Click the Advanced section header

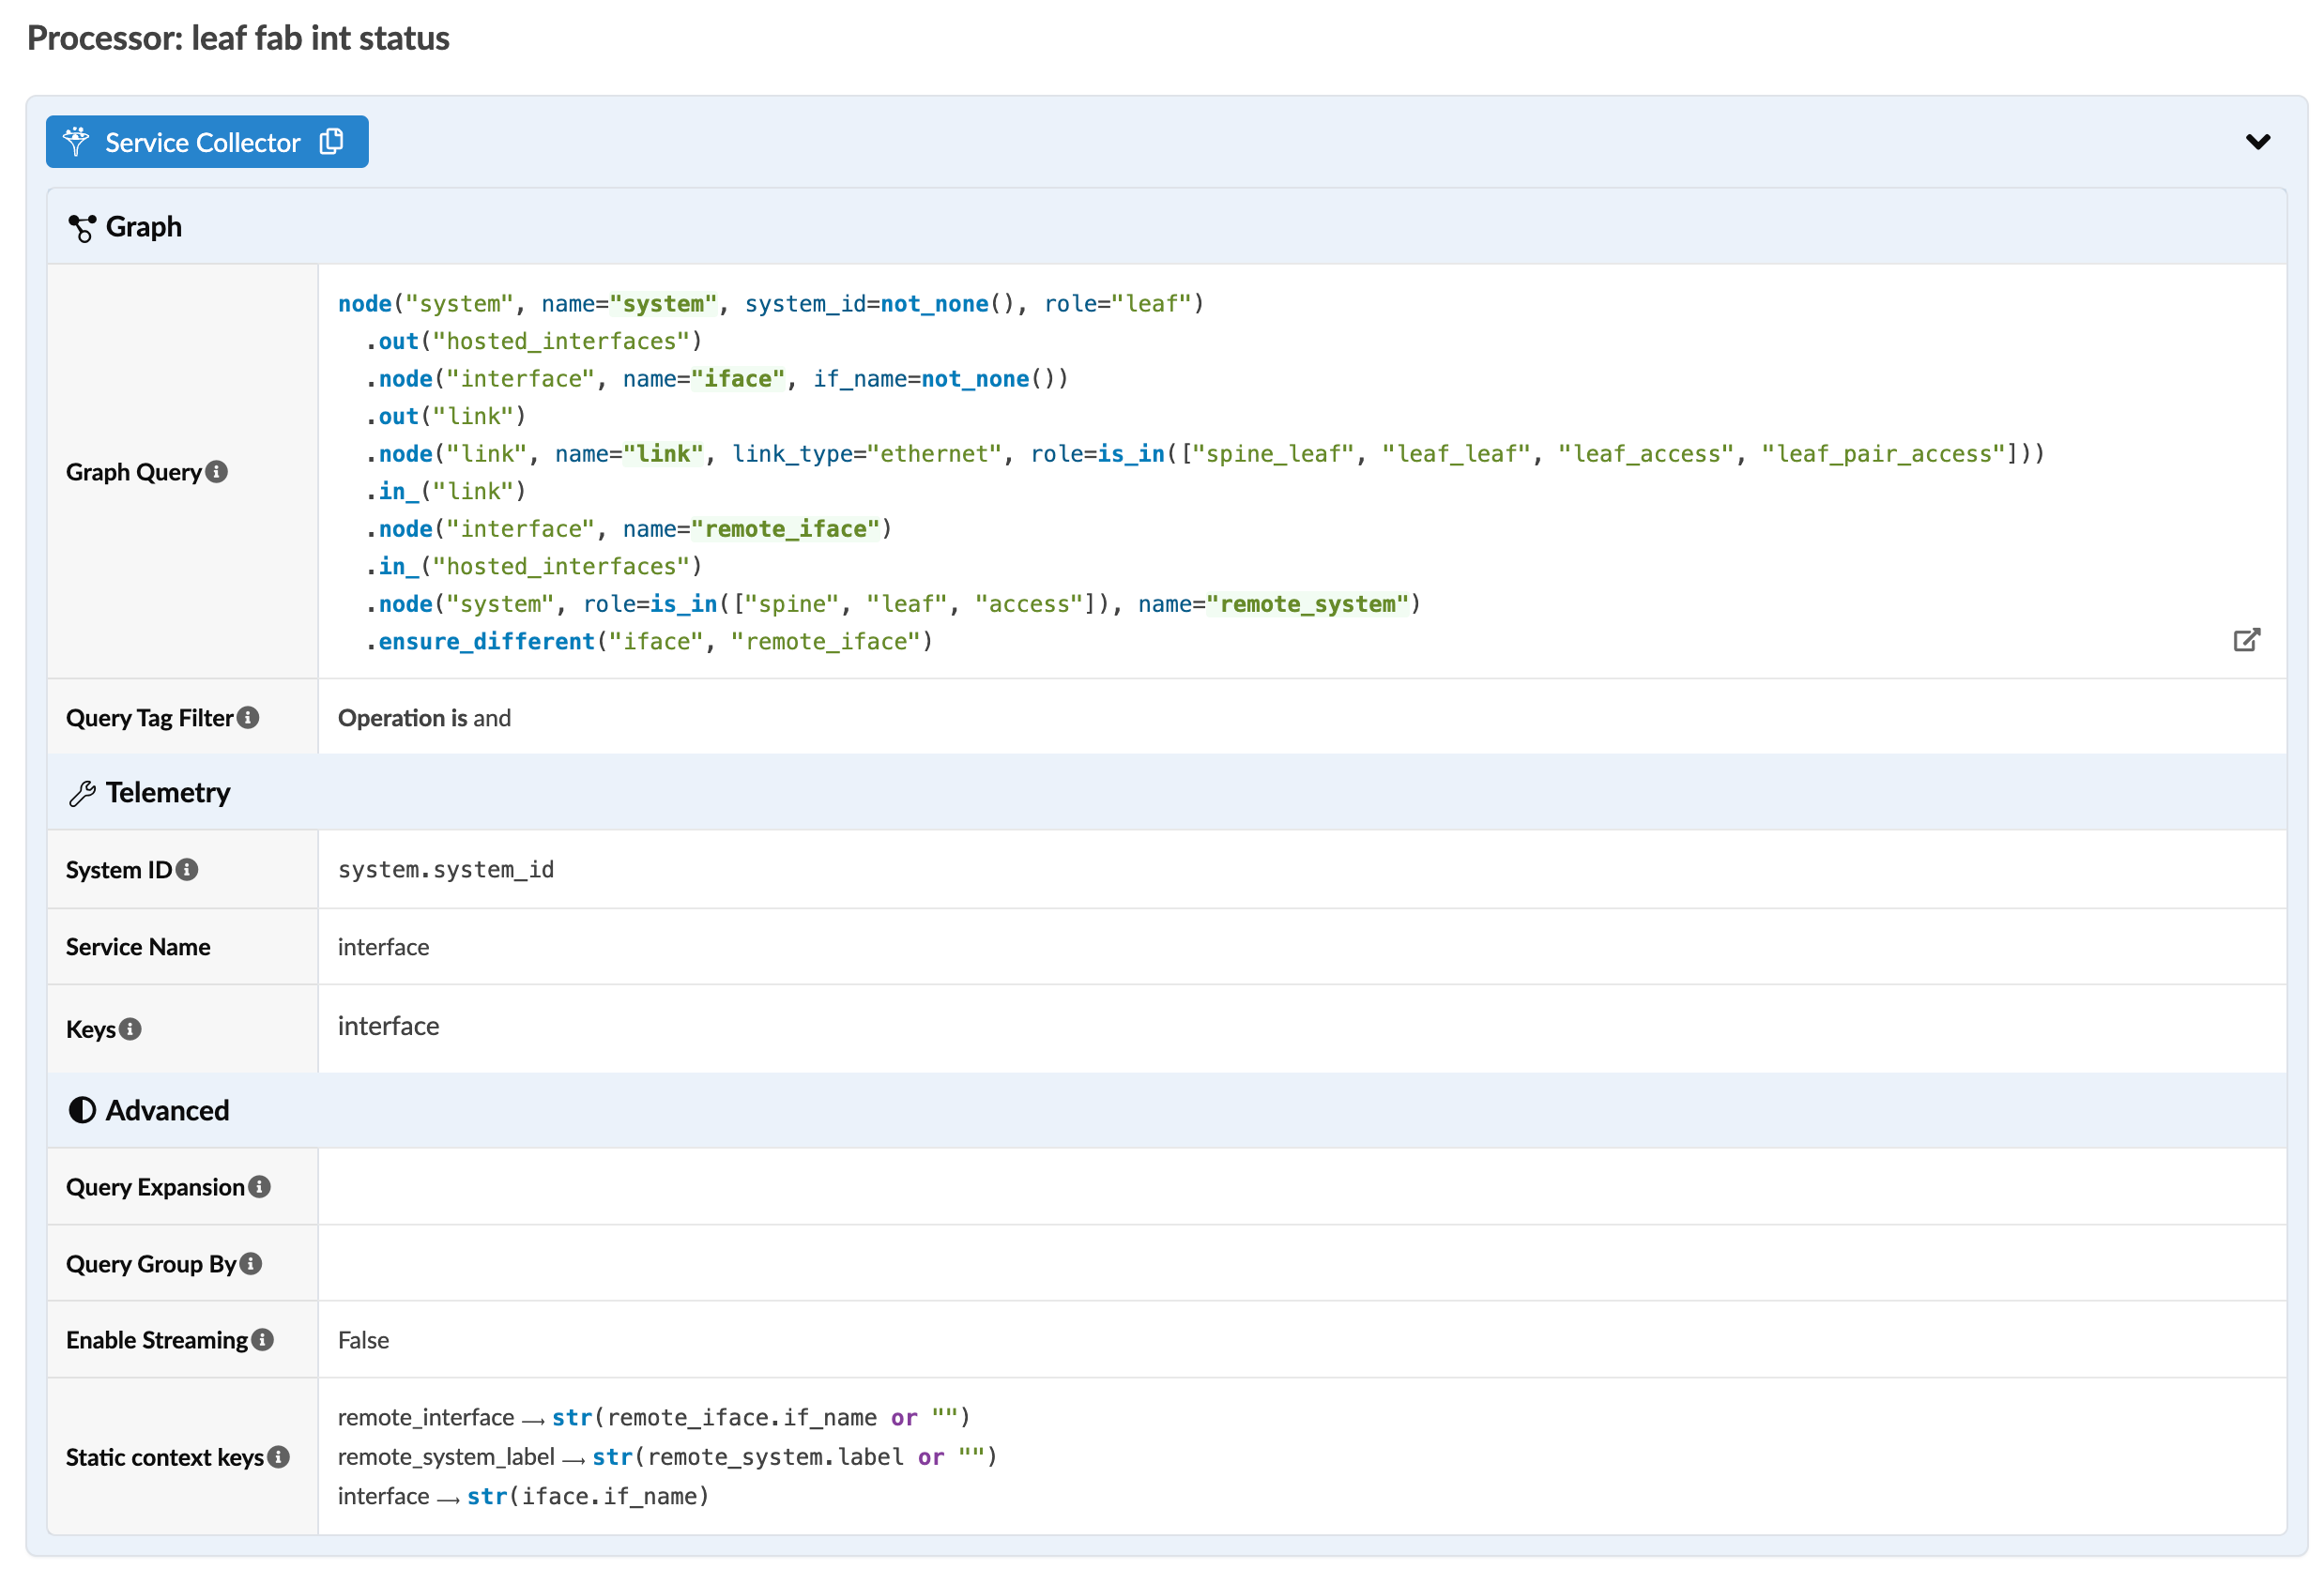(x=167, y=1110)
